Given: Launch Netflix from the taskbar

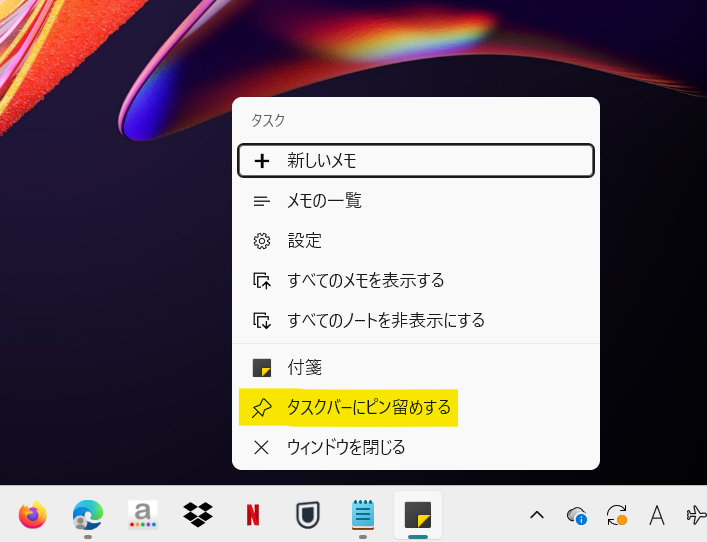Looking at the screenshot, I should 253,514.
